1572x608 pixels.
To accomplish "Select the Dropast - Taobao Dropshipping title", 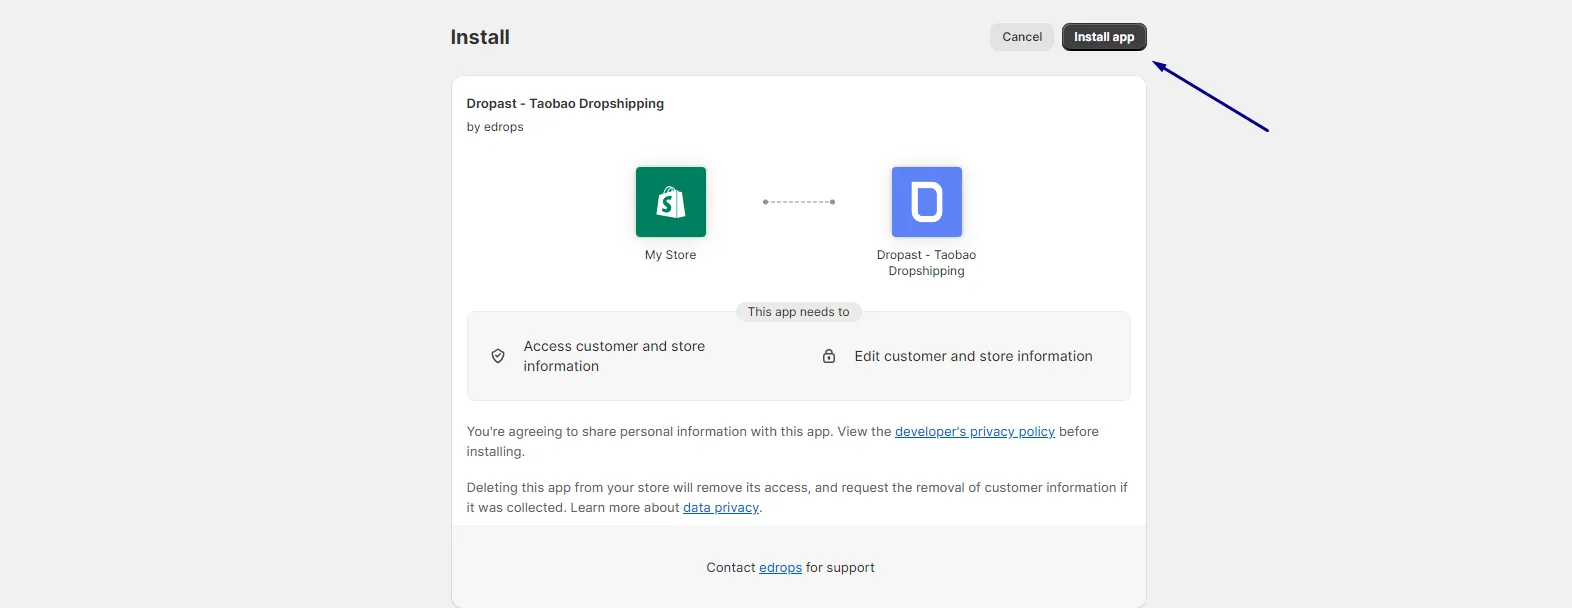I will click(x=565, y=104).
